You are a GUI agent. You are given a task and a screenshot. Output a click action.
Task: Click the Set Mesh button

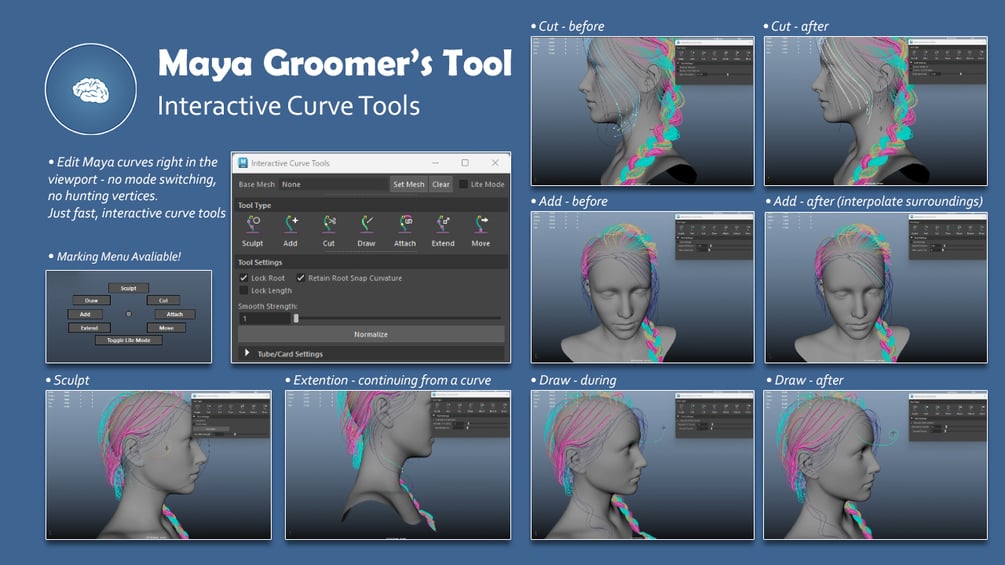408,184
